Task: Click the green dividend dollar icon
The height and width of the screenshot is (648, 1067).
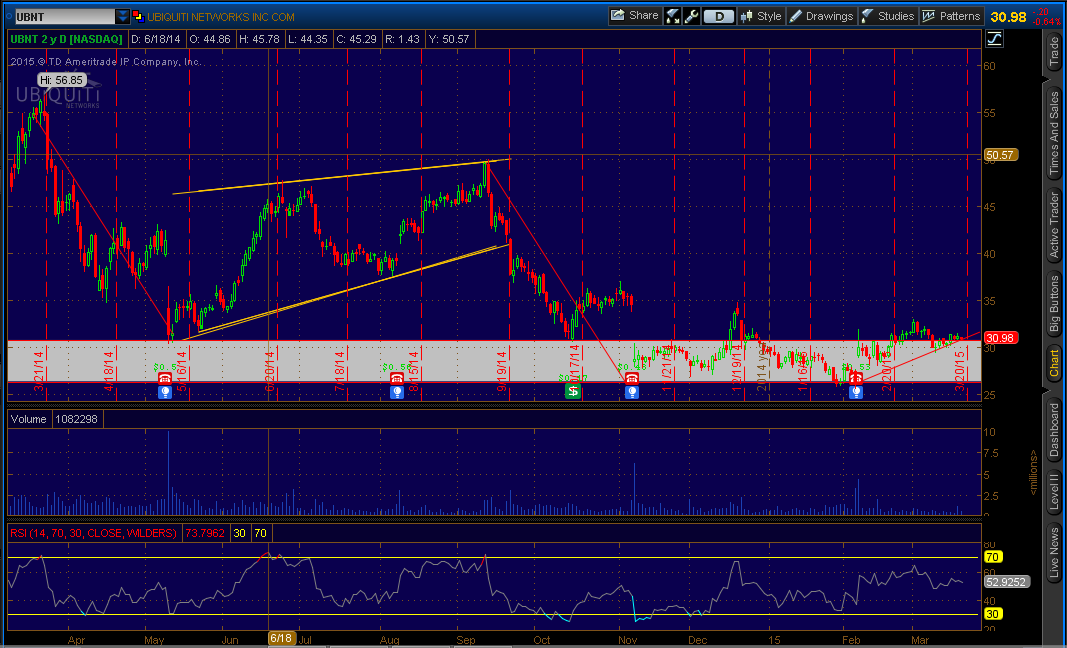Action: [x=573, y=391]
